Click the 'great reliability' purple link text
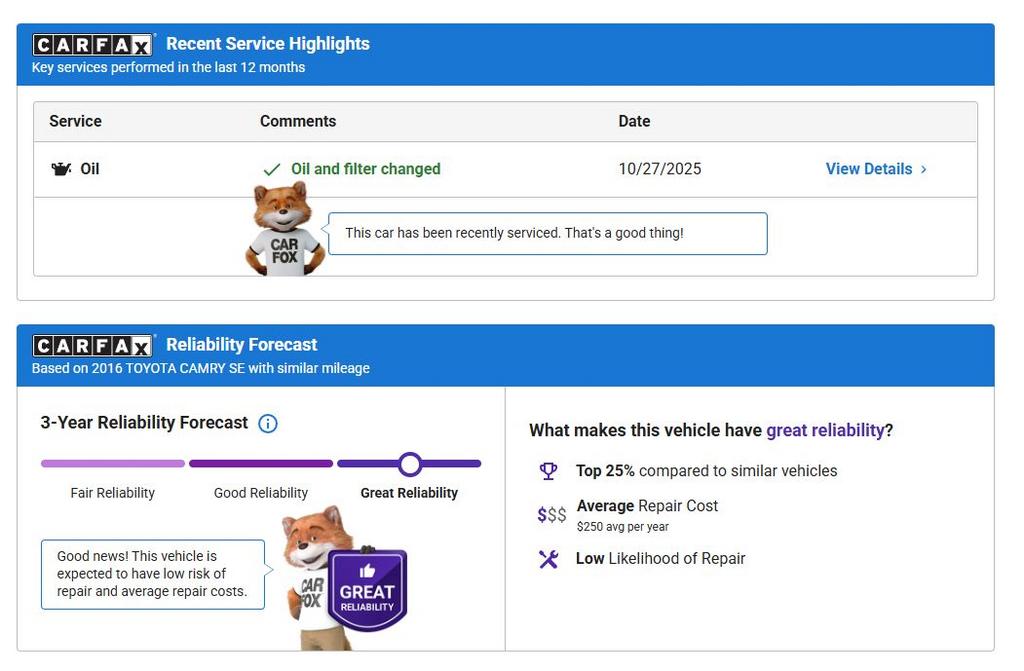1024x671 pixels. pyautogui.click(x=825, y=430)
